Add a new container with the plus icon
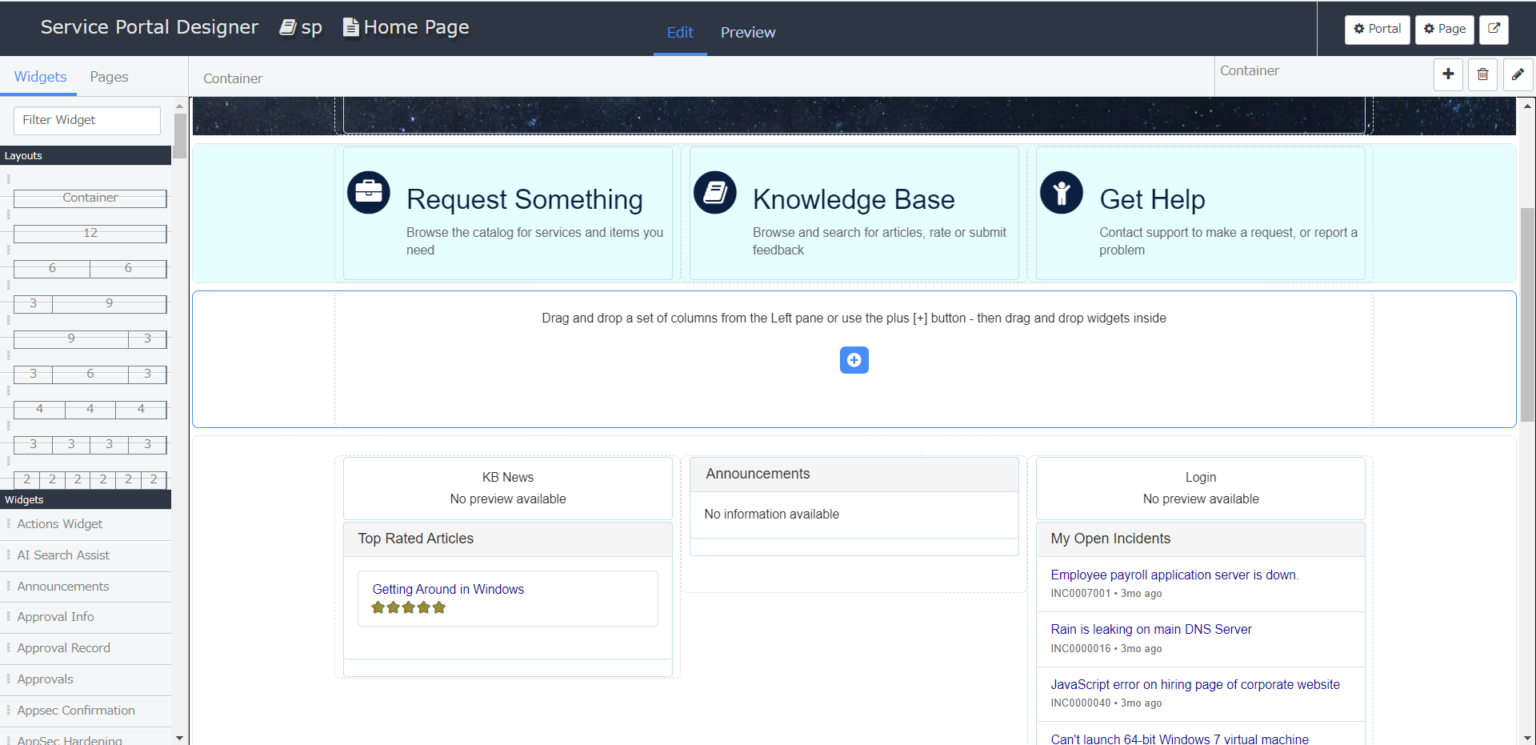This screenshot has height=745, width=1536. 1448,74
